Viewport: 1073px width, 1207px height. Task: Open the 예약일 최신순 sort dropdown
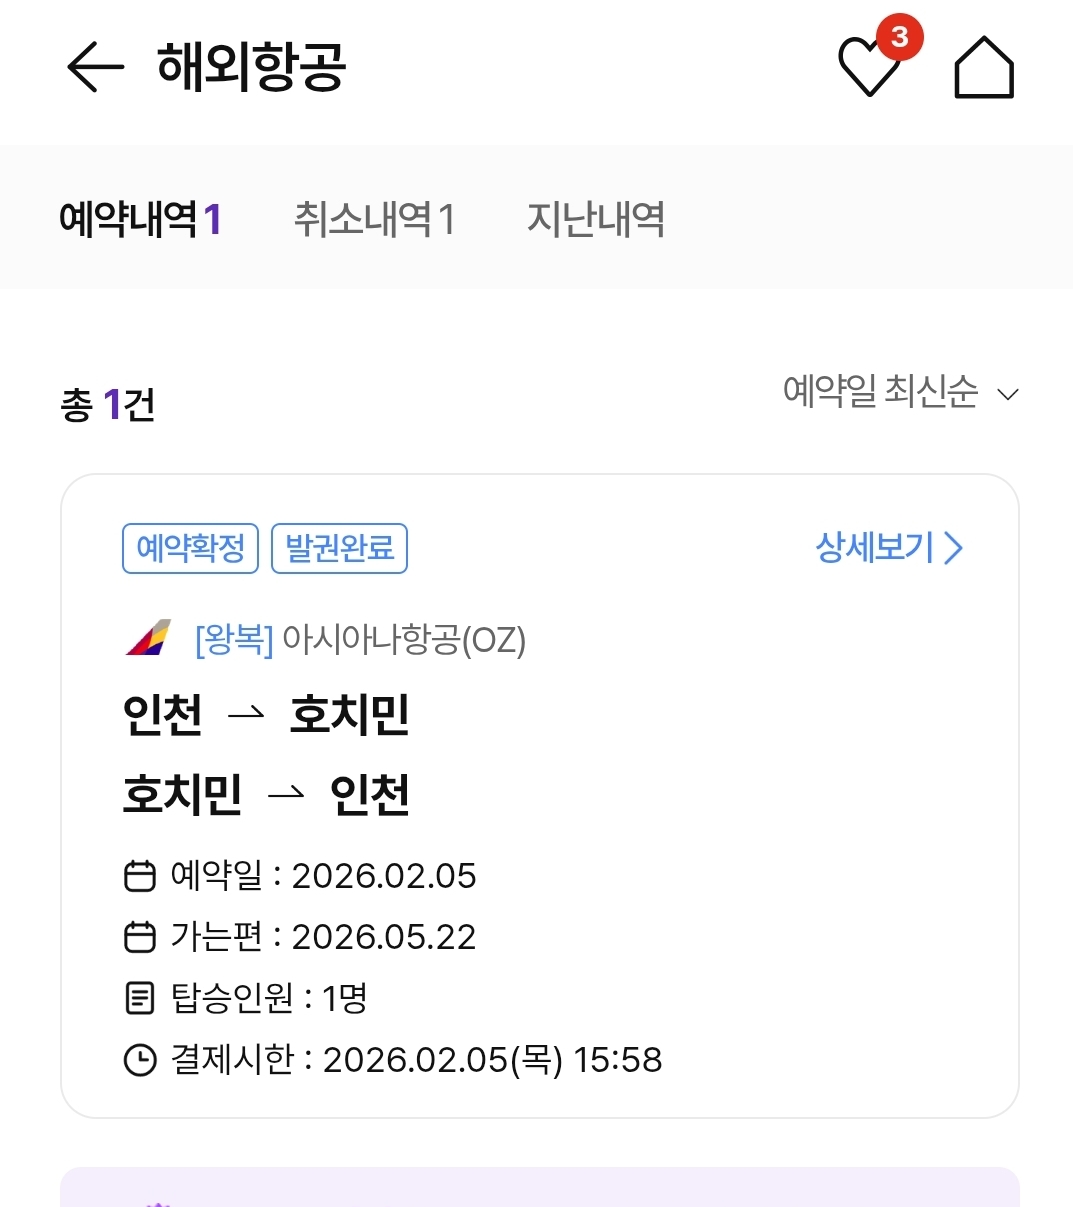(x=880, y=392)
